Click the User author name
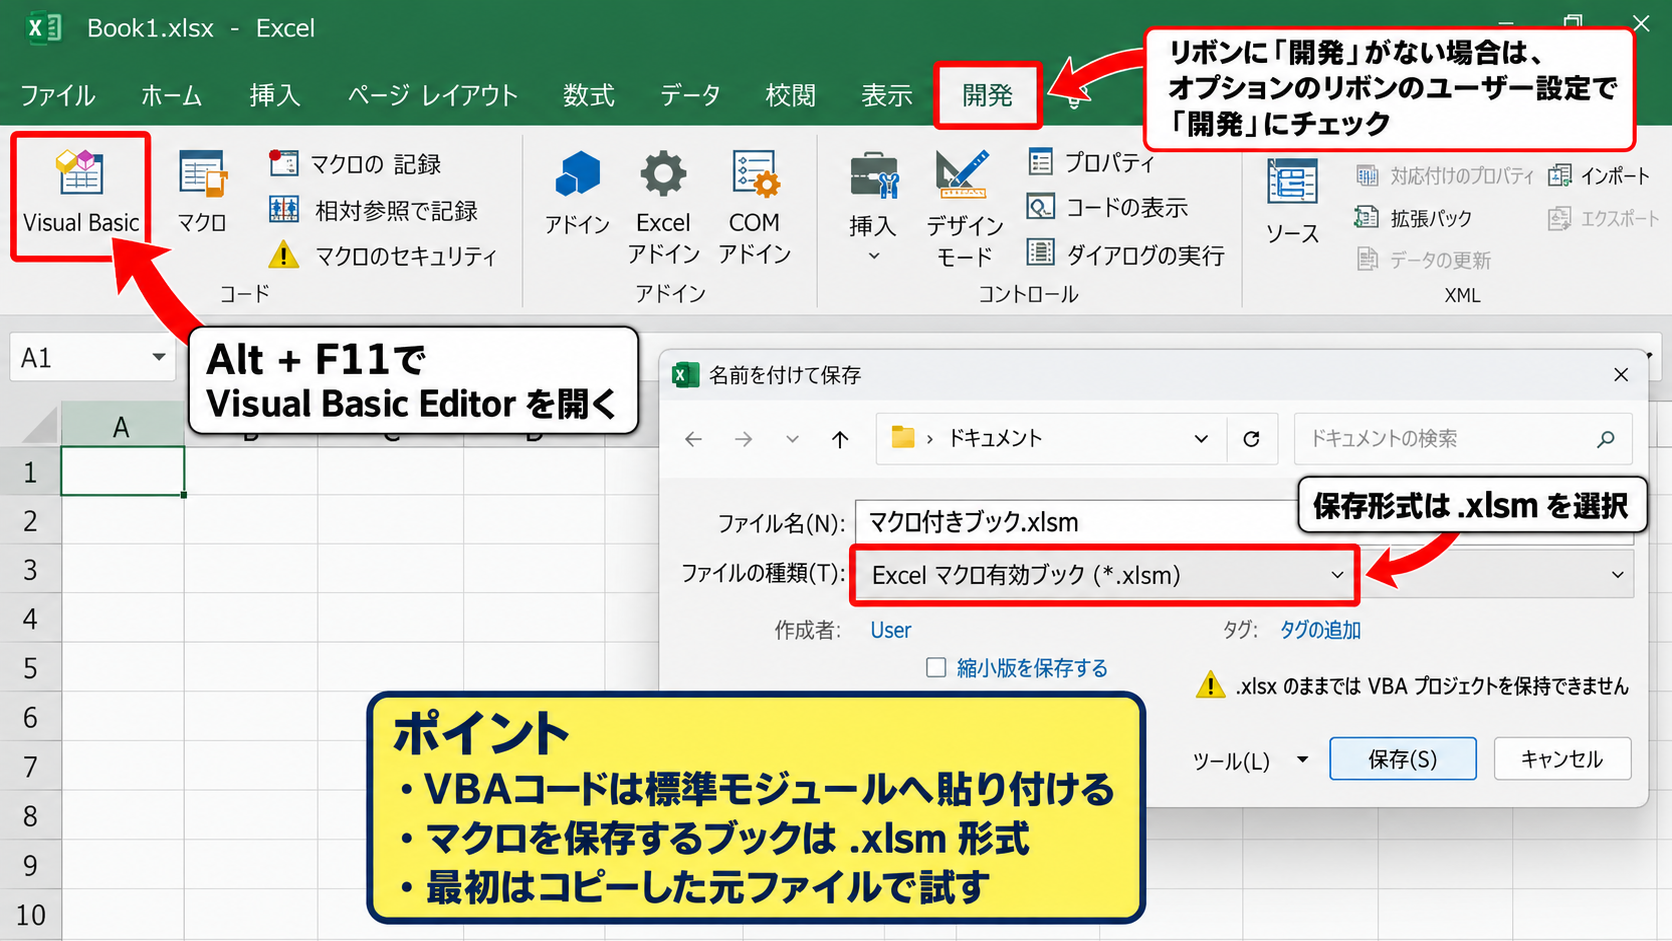 coord(890,630)
